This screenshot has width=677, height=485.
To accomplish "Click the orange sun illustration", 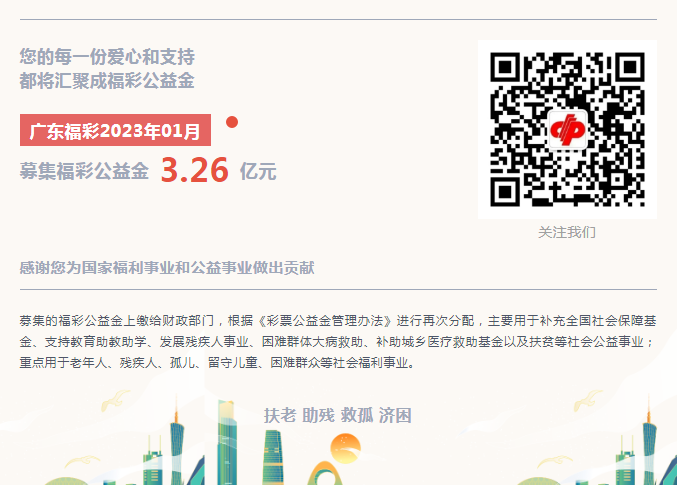I will 345,449.
